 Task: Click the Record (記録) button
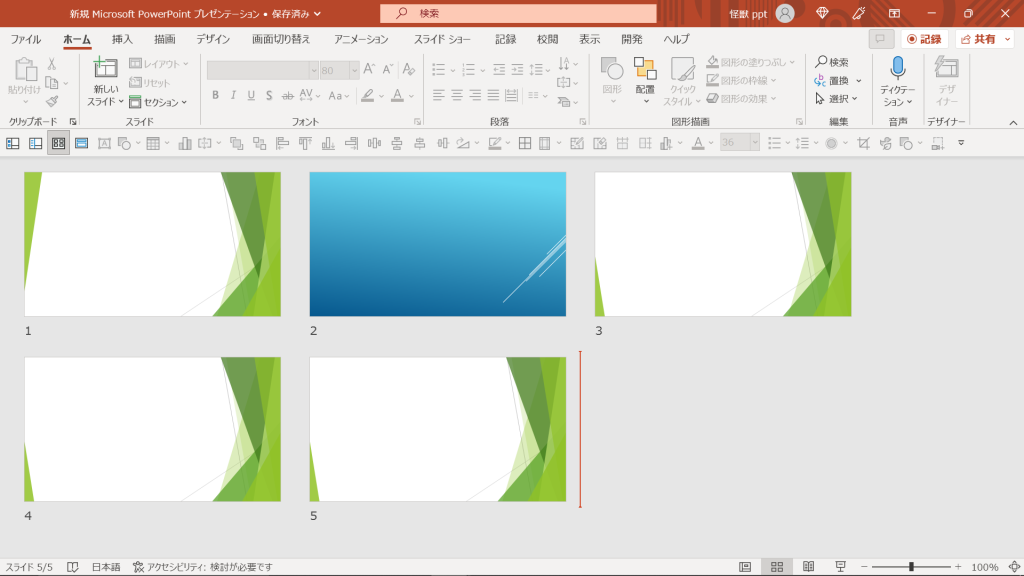click(924, 39)
